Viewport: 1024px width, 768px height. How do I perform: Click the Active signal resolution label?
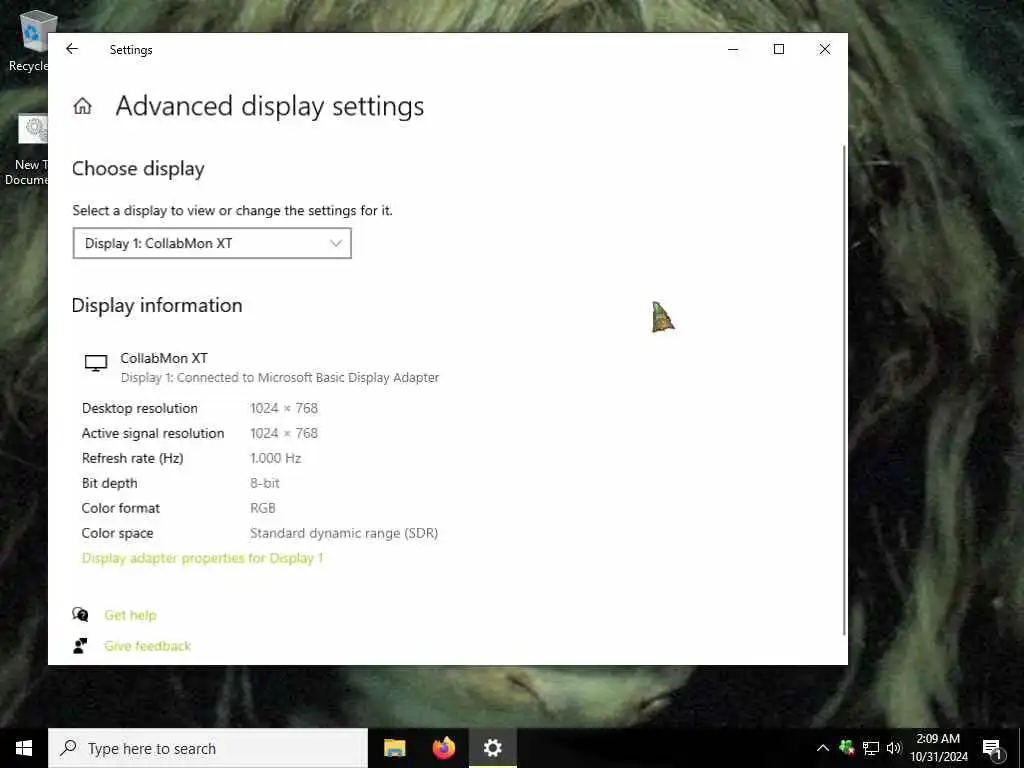[x=153, y=433]
